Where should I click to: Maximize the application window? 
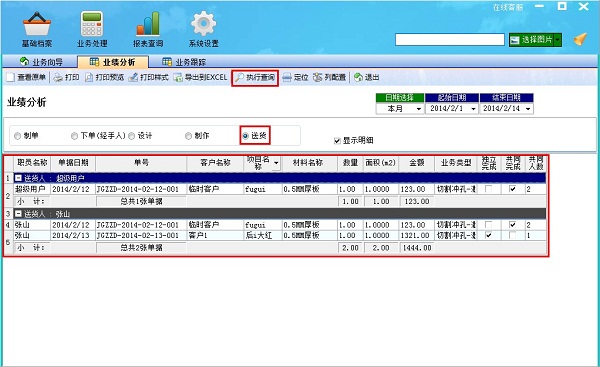point(562,6)
